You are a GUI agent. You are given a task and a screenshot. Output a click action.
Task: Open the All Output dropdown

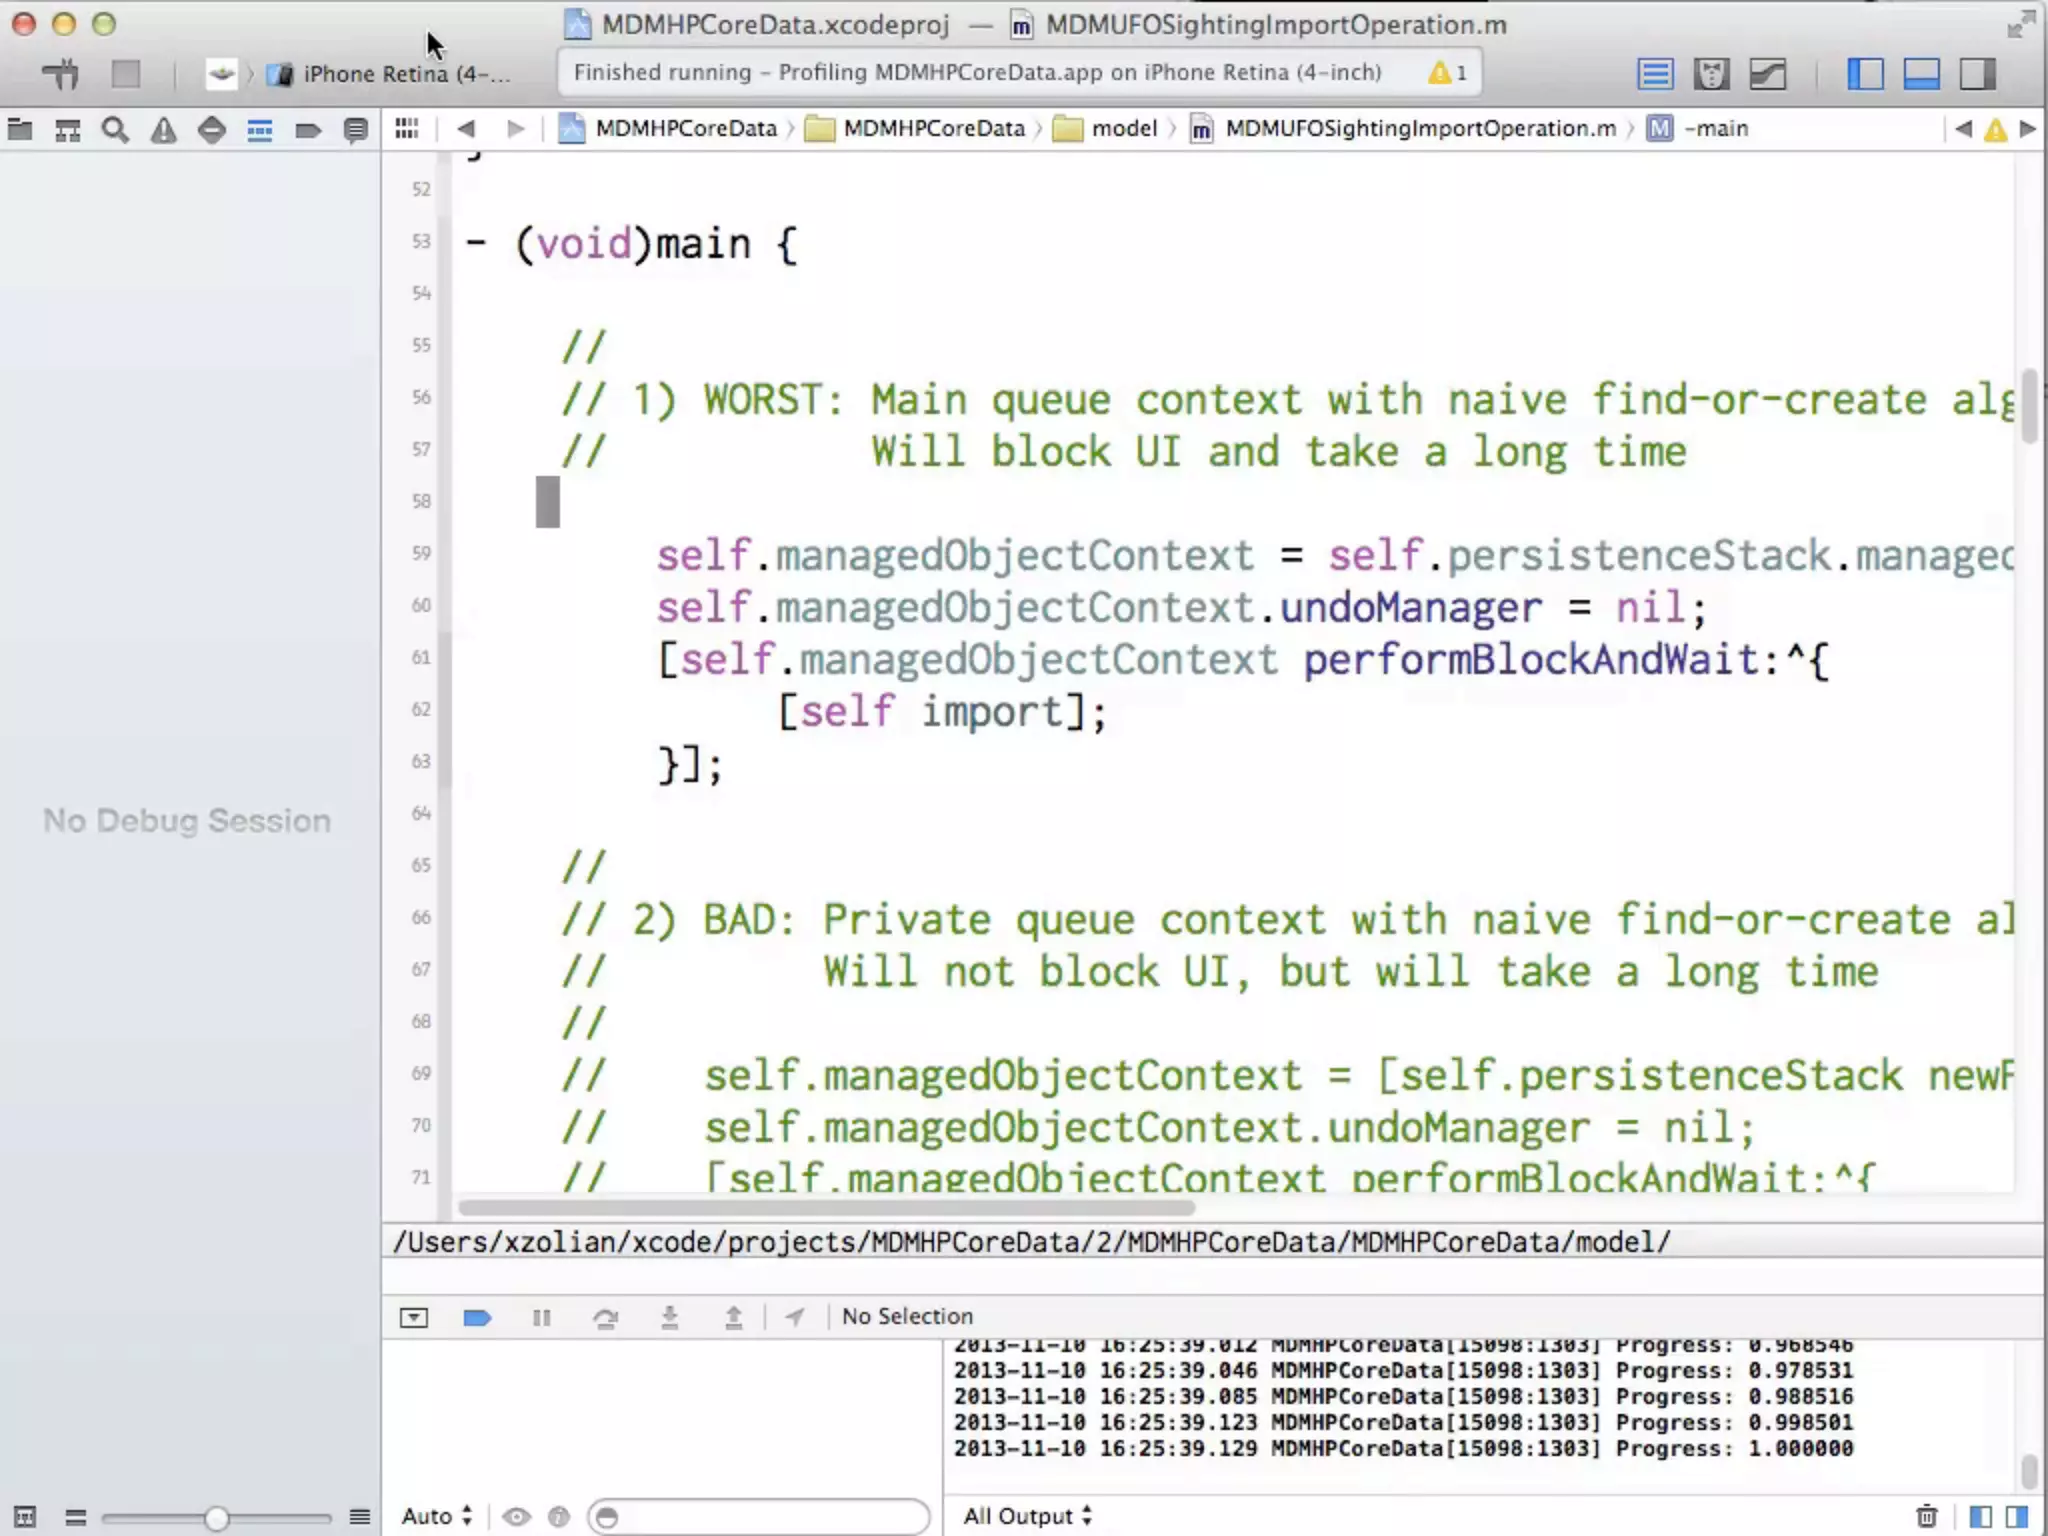pyautogui.click(x=1027, y=1516)
